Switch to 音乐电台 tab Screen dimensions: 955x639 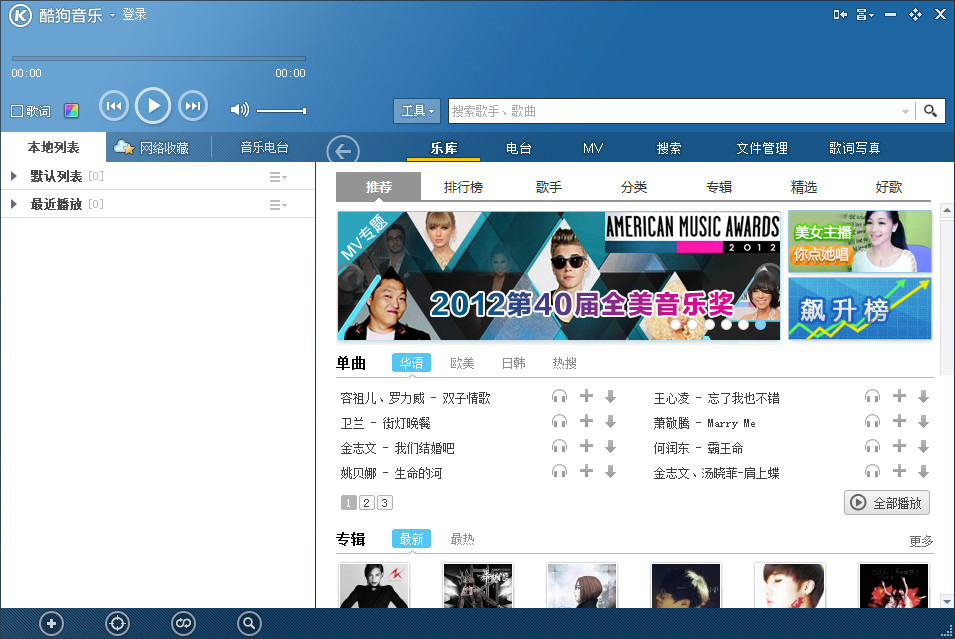click(264, 147)
